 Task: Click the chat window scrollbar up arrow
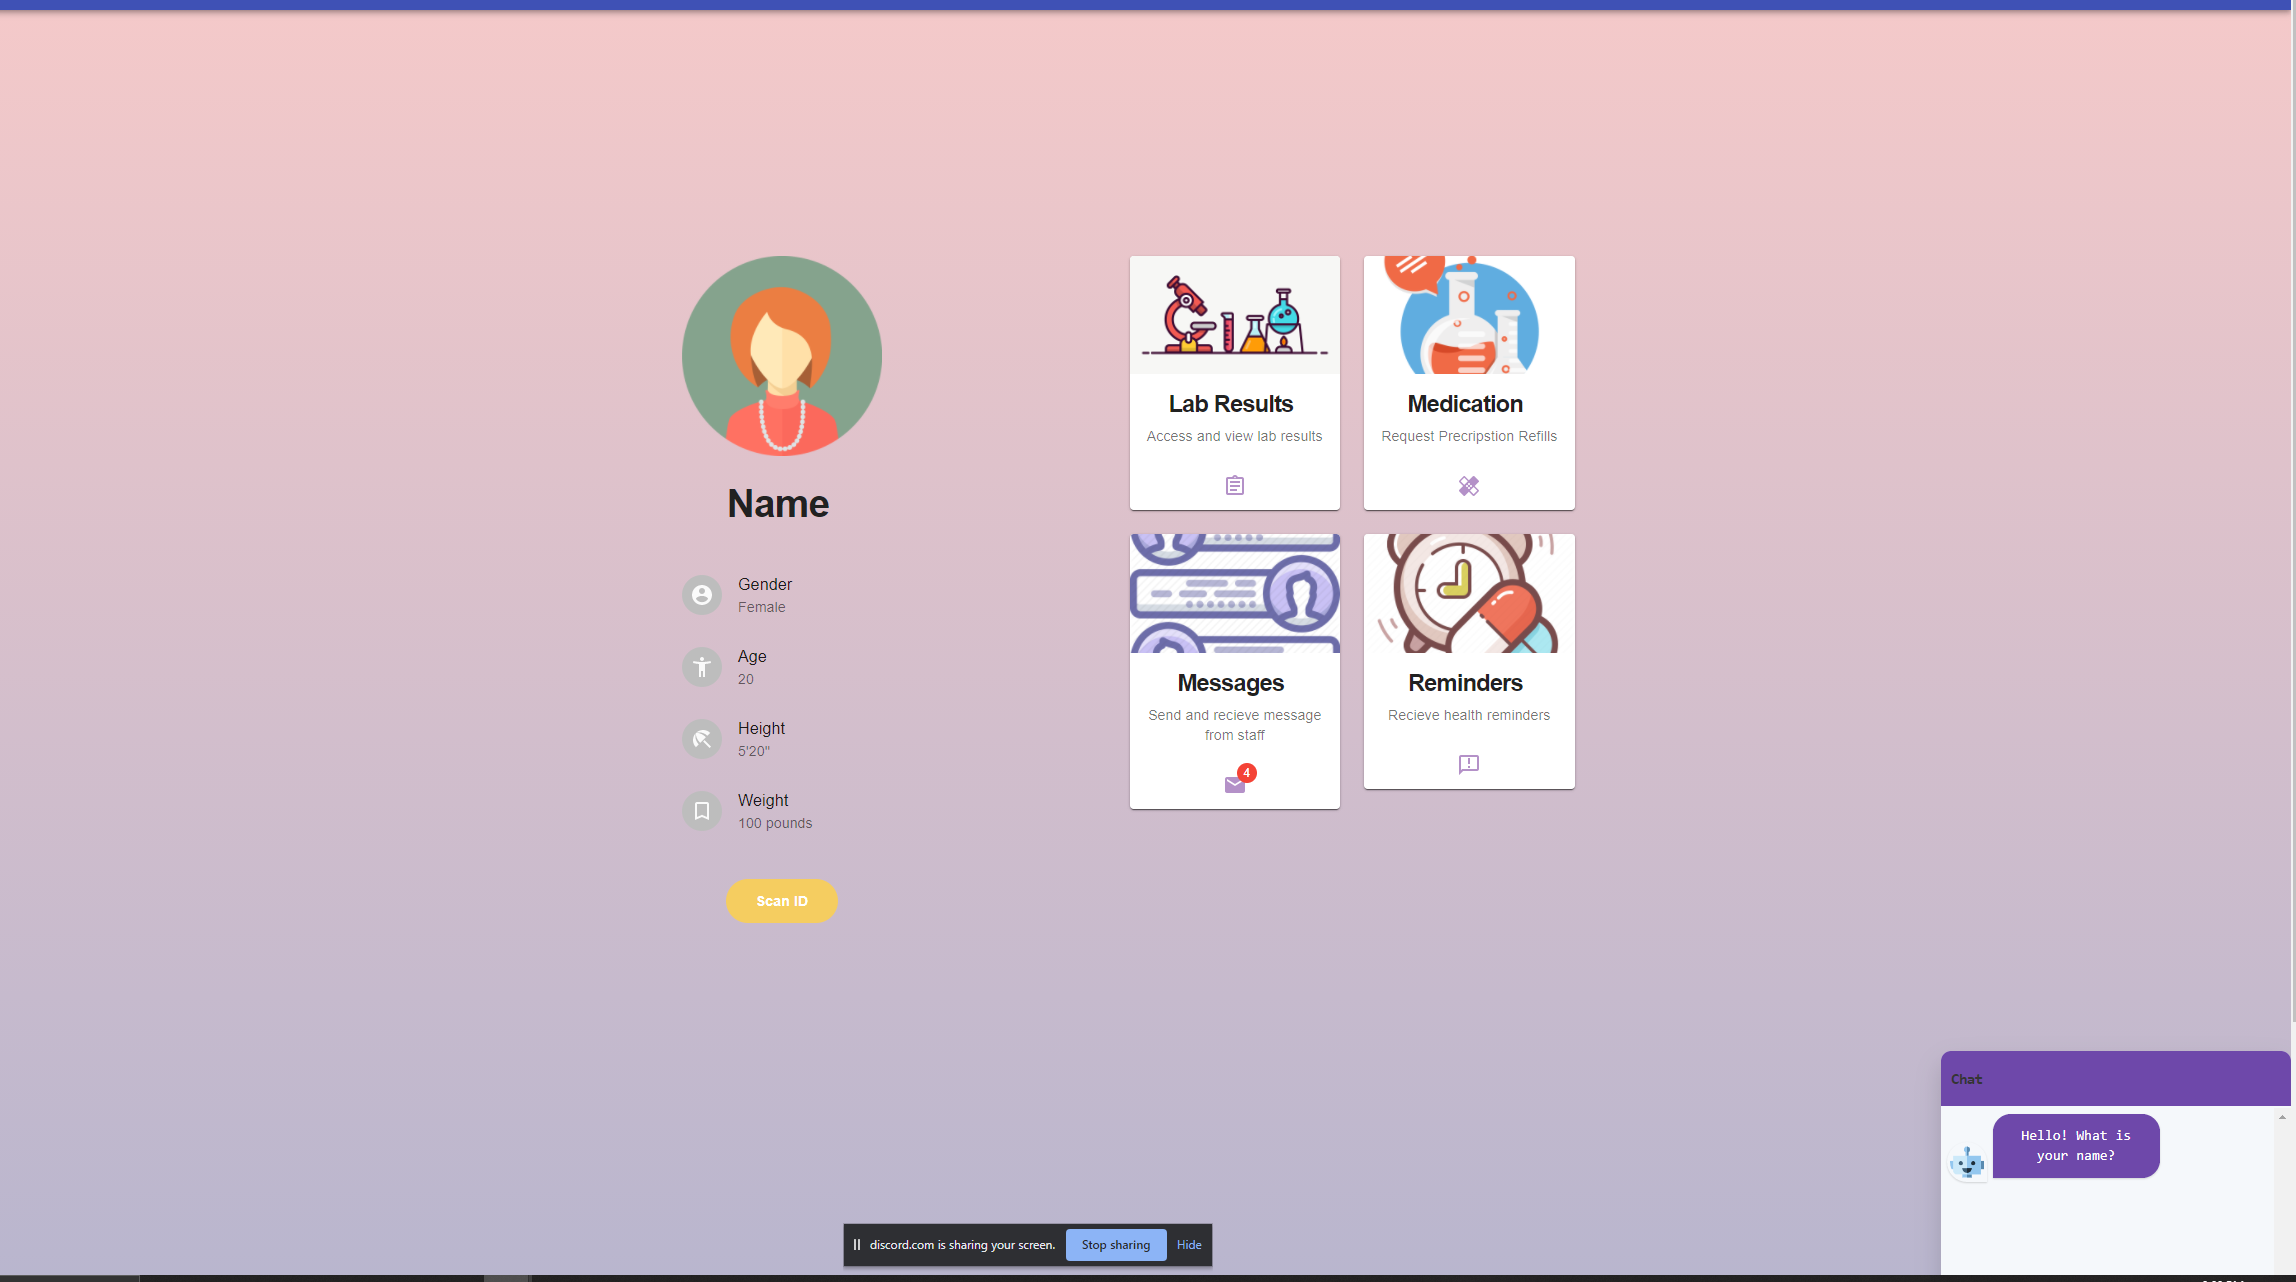[2281, 1118]
